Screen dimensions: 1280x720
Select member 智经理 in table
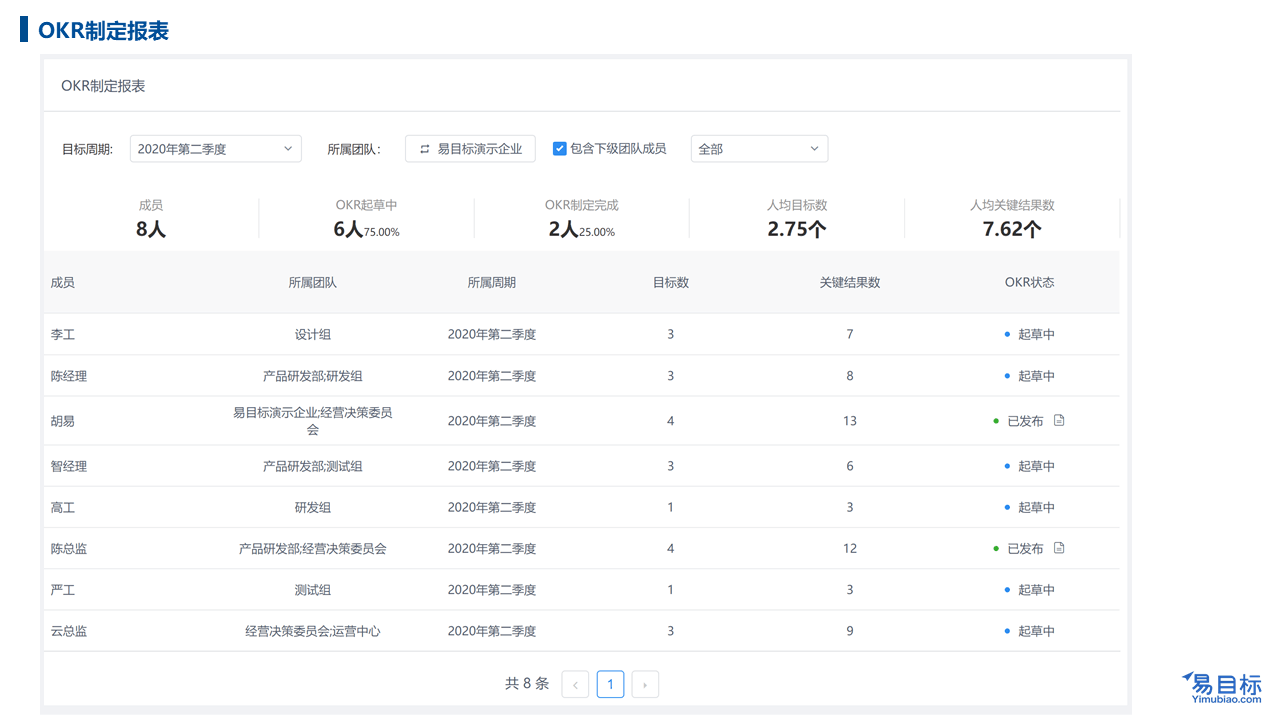[69, 466]
